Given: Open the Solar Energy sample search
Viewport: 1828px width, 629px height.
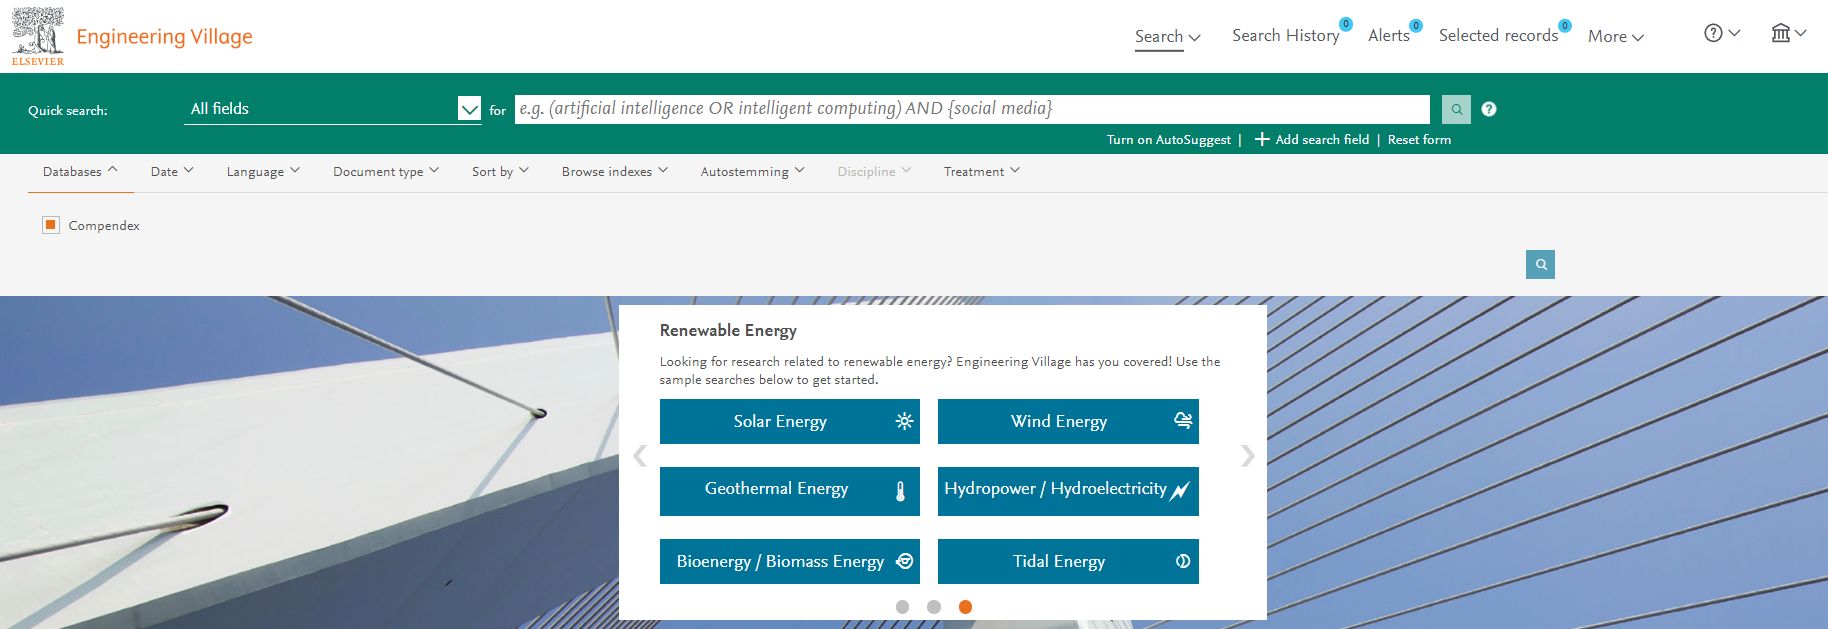Looking at the screenshot, I should [790, 421].
